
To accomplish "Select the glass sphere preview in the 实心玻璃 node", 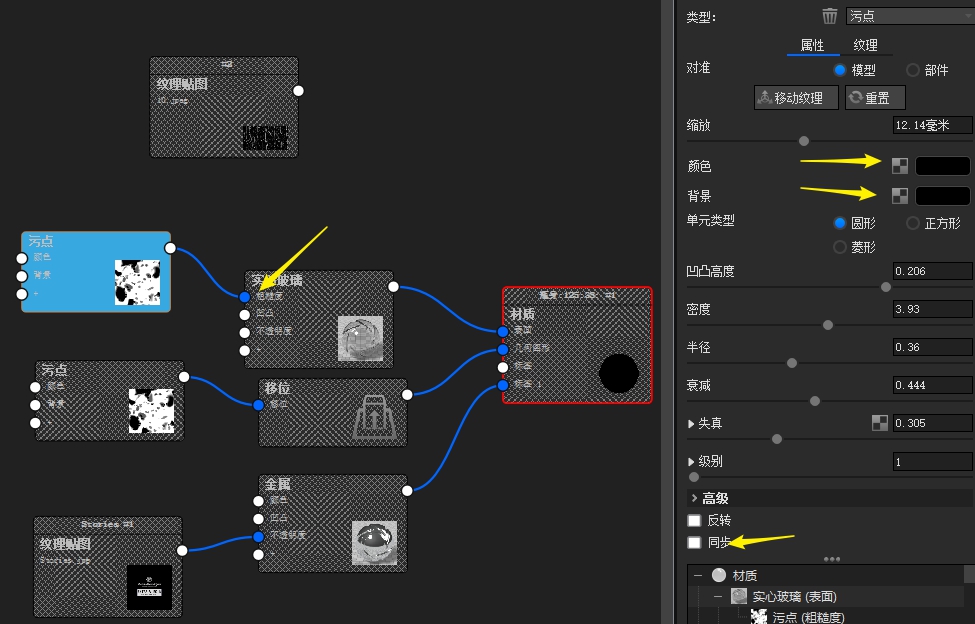I will (360, 338).
